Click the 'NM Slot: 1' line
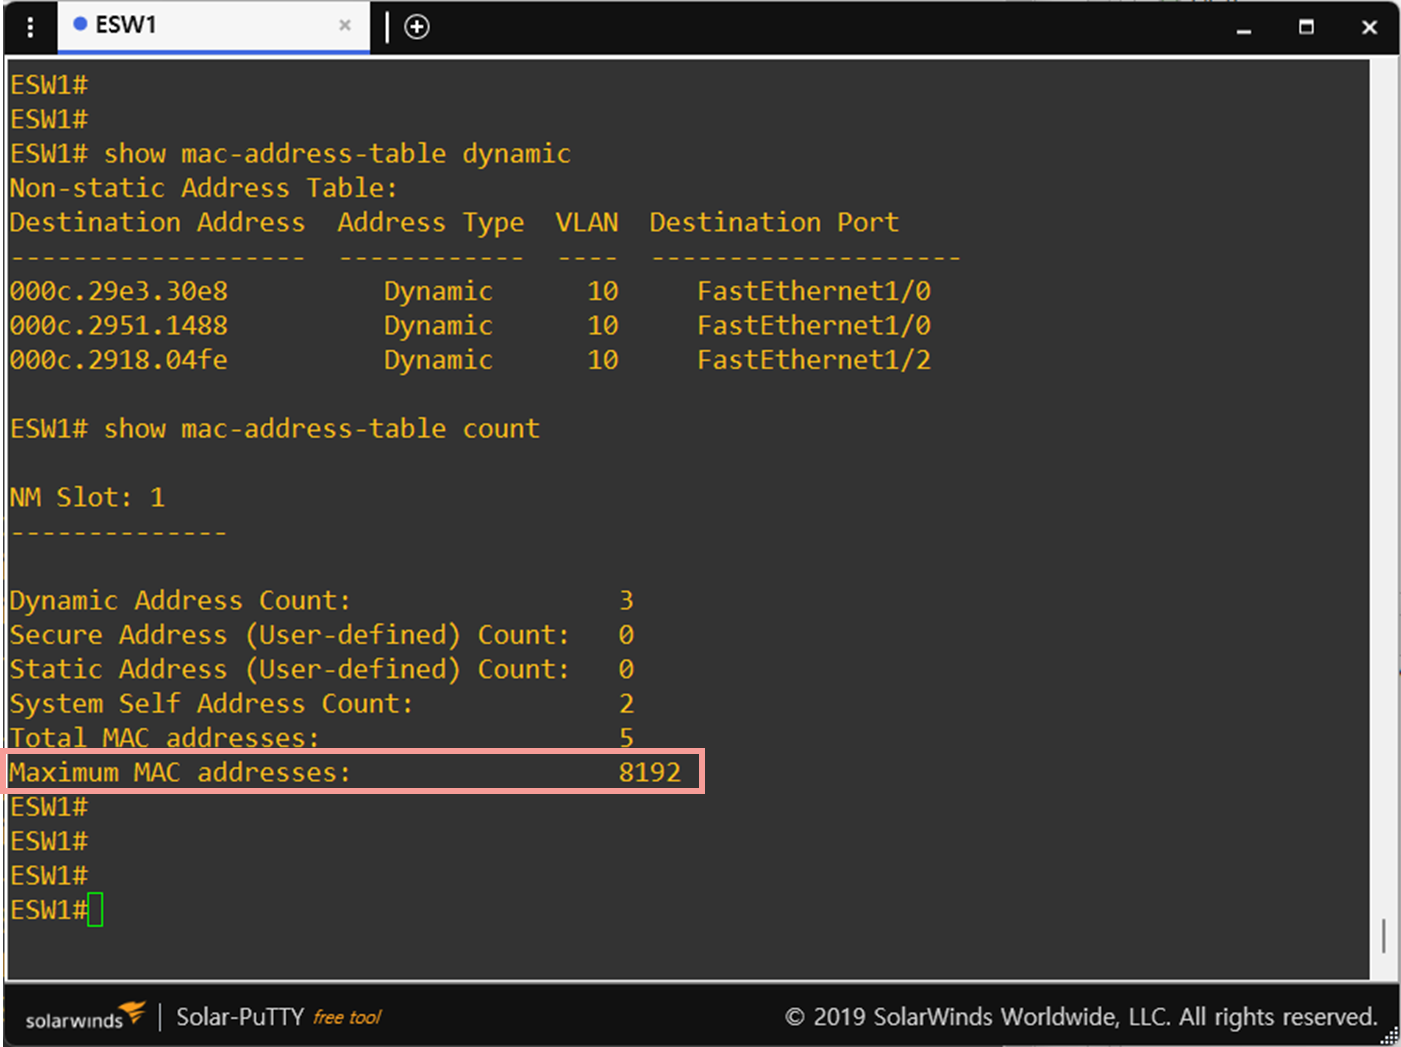 point(87,498)
